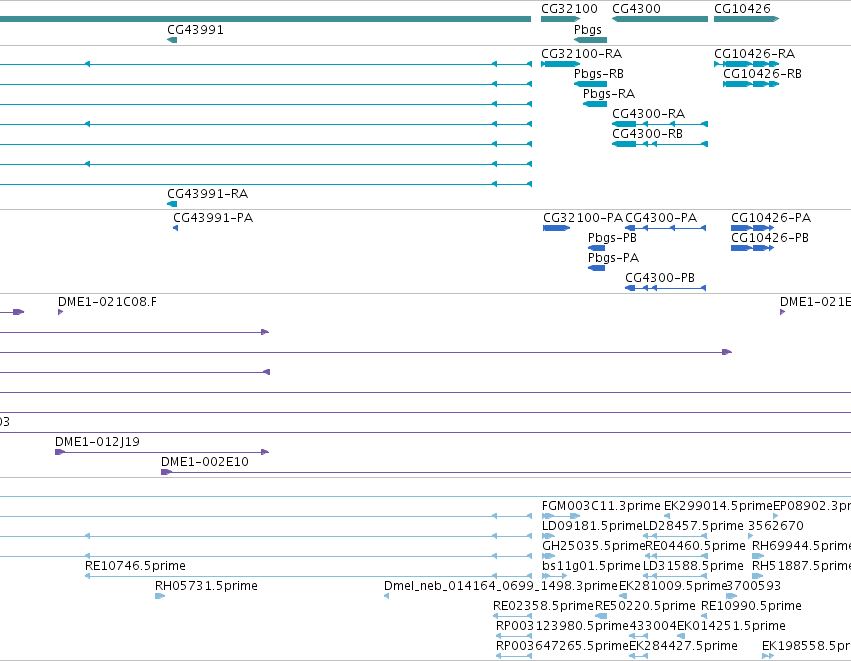Select the CG32100-PA protein label
Screen dimensions: 851x661
583,218
